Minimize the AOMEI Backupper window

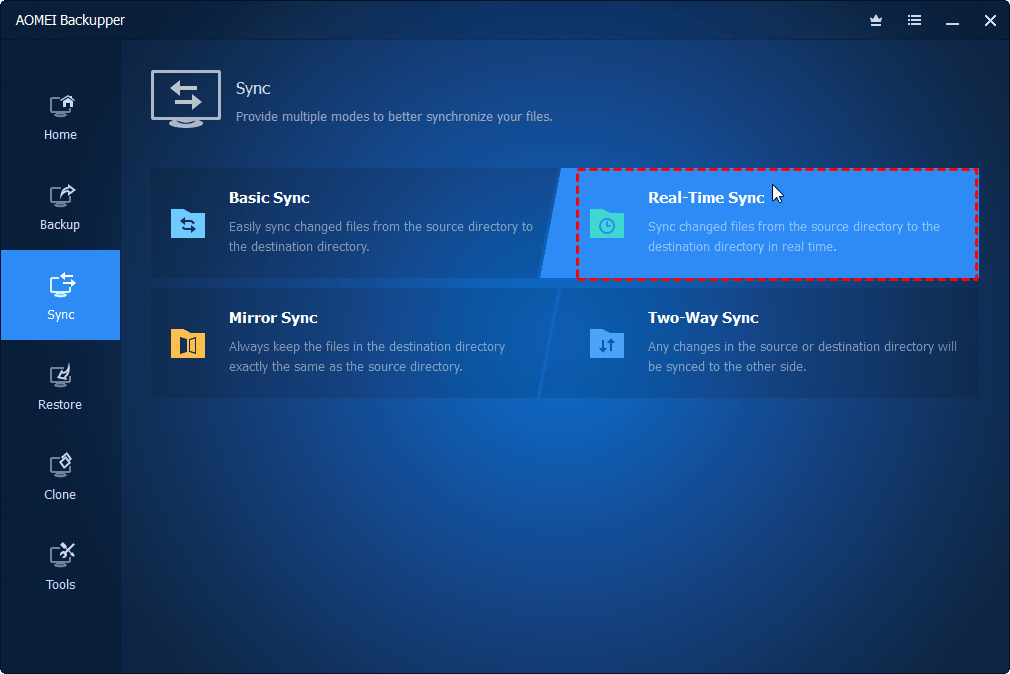(952, 20)
